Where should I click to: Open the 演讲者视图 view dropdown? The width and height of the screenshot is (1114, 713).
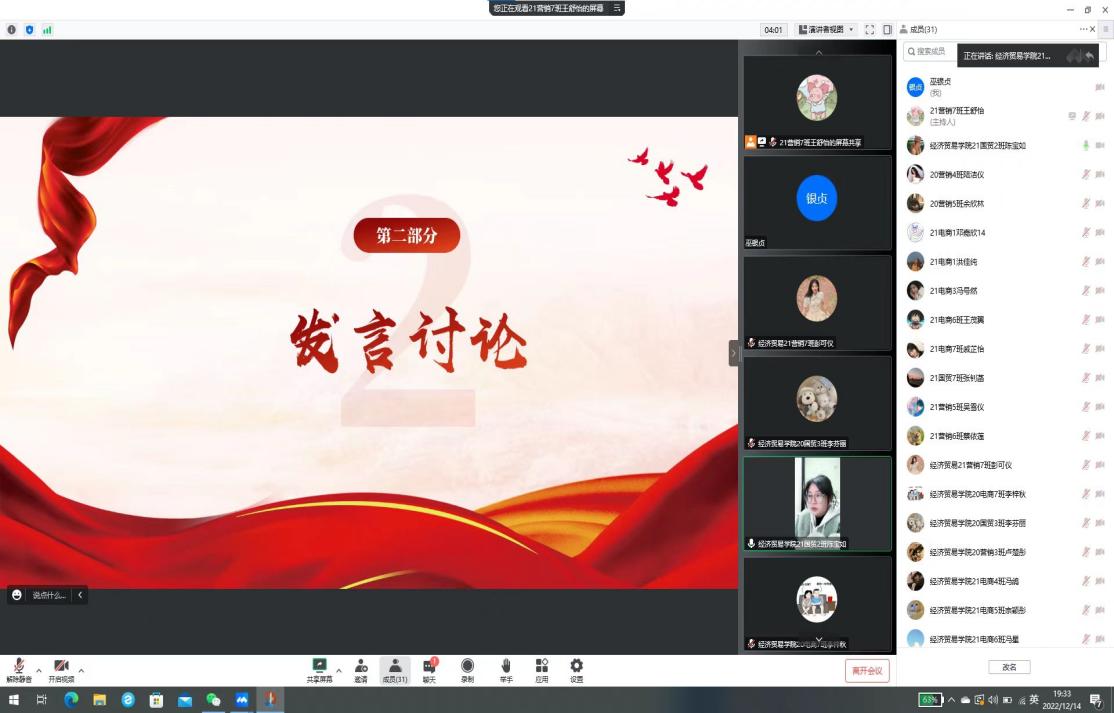click(826, 30)
